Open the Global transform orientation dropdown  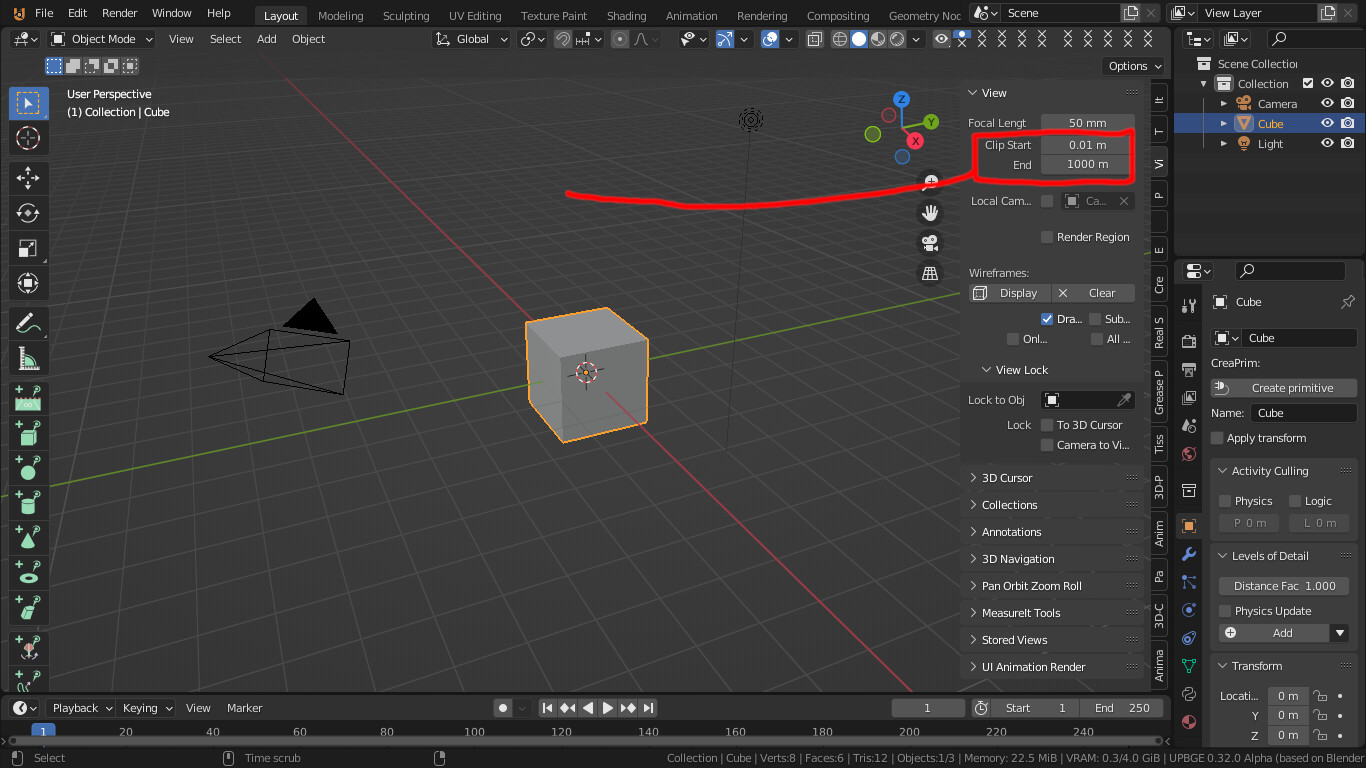point(472,39)
